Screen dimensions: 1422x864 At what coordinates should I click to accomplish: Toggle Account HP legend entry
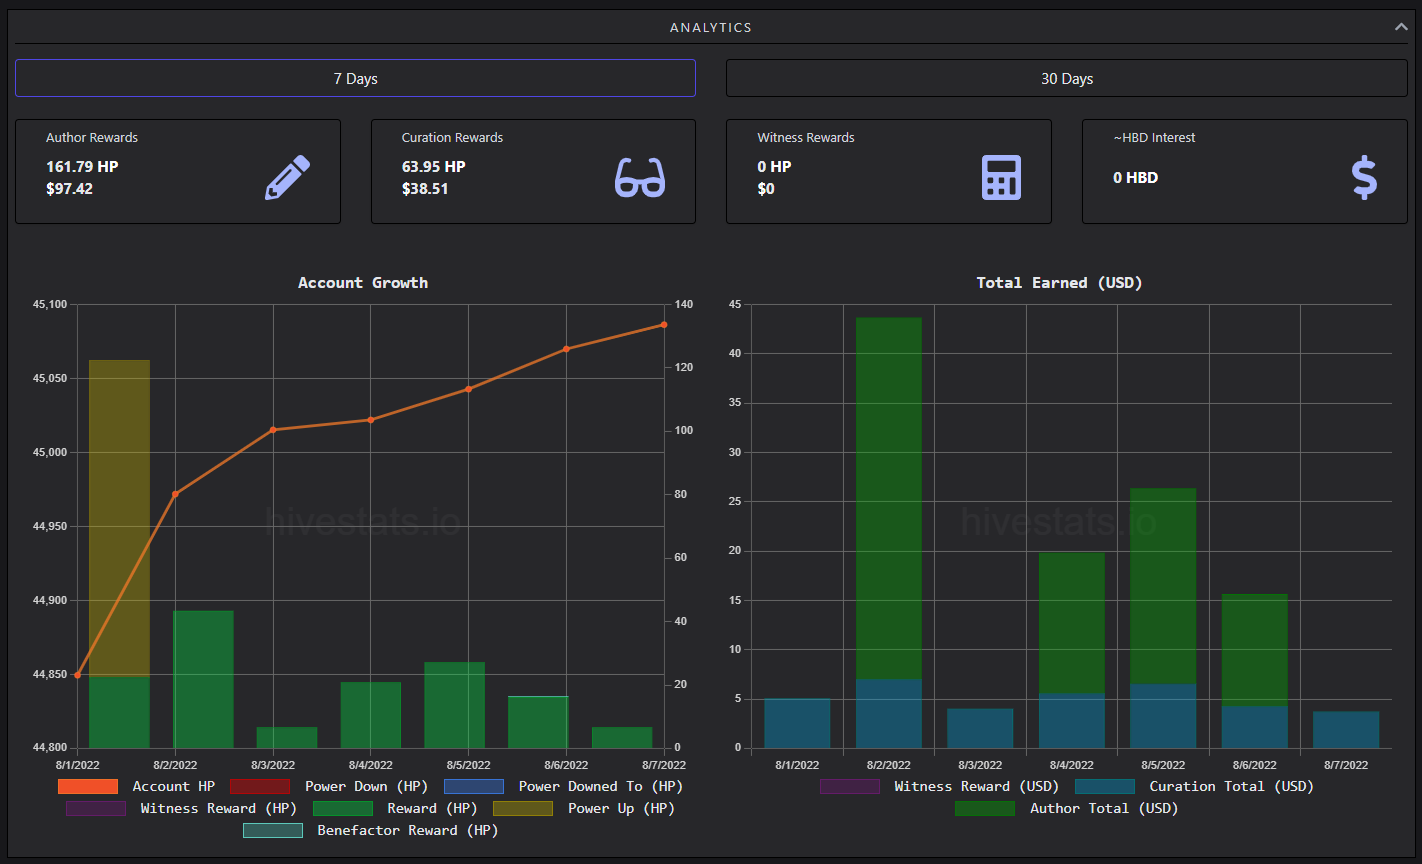click(x=136, y=786)
